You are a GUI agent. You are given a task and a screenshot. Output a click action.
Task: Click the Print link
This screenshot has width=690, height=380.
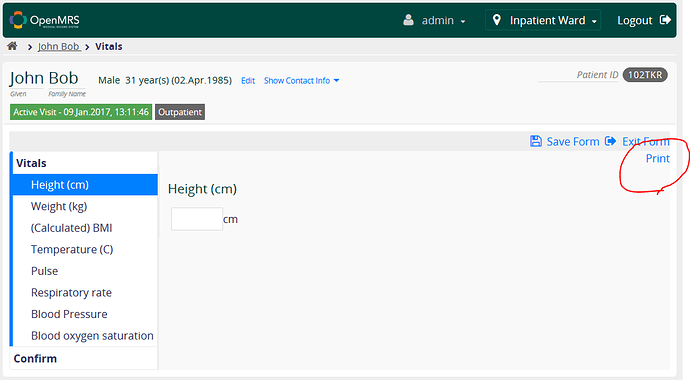pyautogui.click(x=657, y=158)
